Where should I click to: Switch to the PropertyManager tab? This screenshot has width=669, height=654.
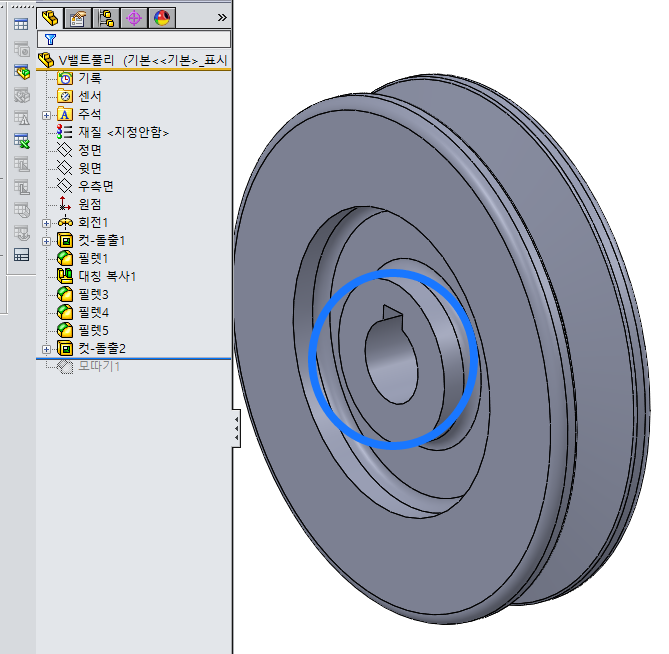click(78, 18)
